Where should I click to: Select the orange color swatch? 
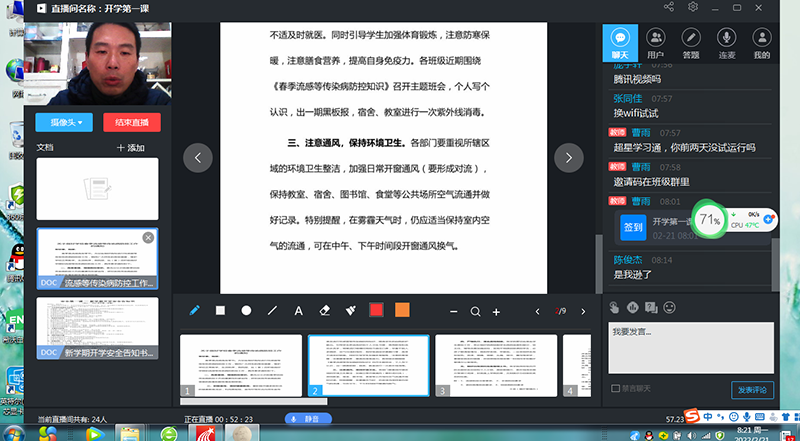[402, 311]
